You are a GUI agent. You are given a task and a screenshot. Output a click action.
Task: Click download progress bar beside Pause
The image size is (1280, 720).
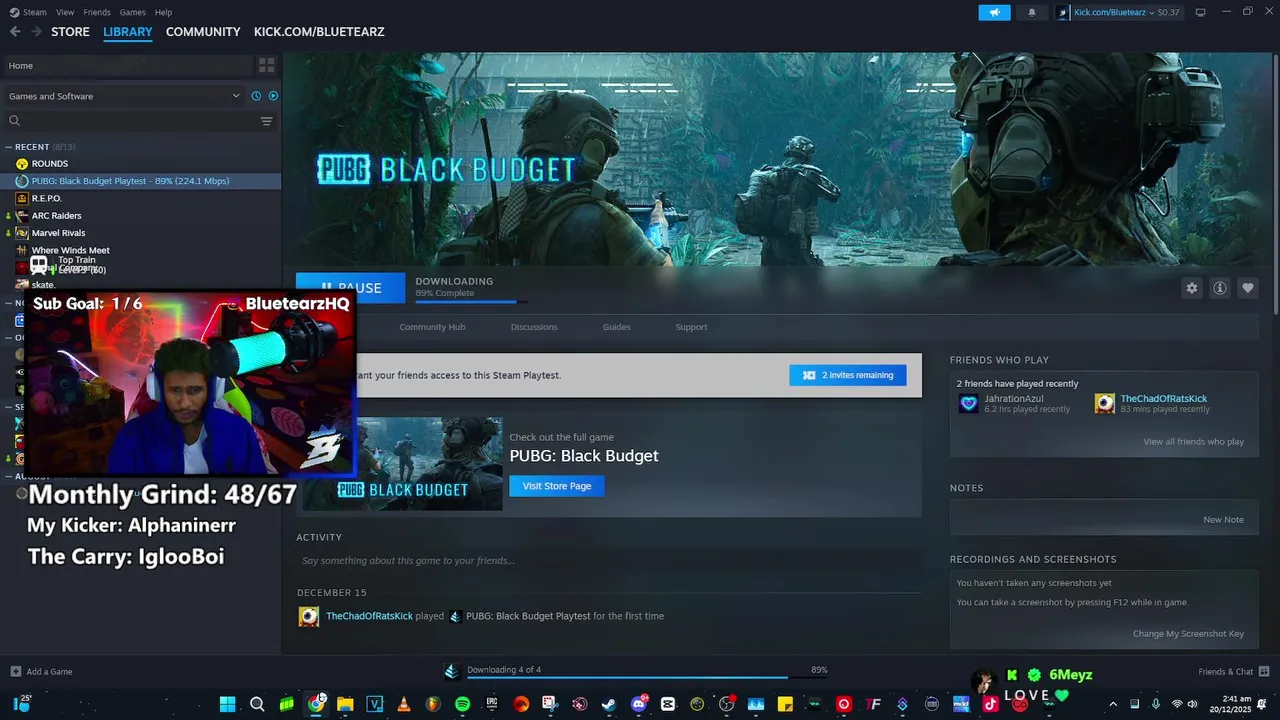click(x=471, y=301)
